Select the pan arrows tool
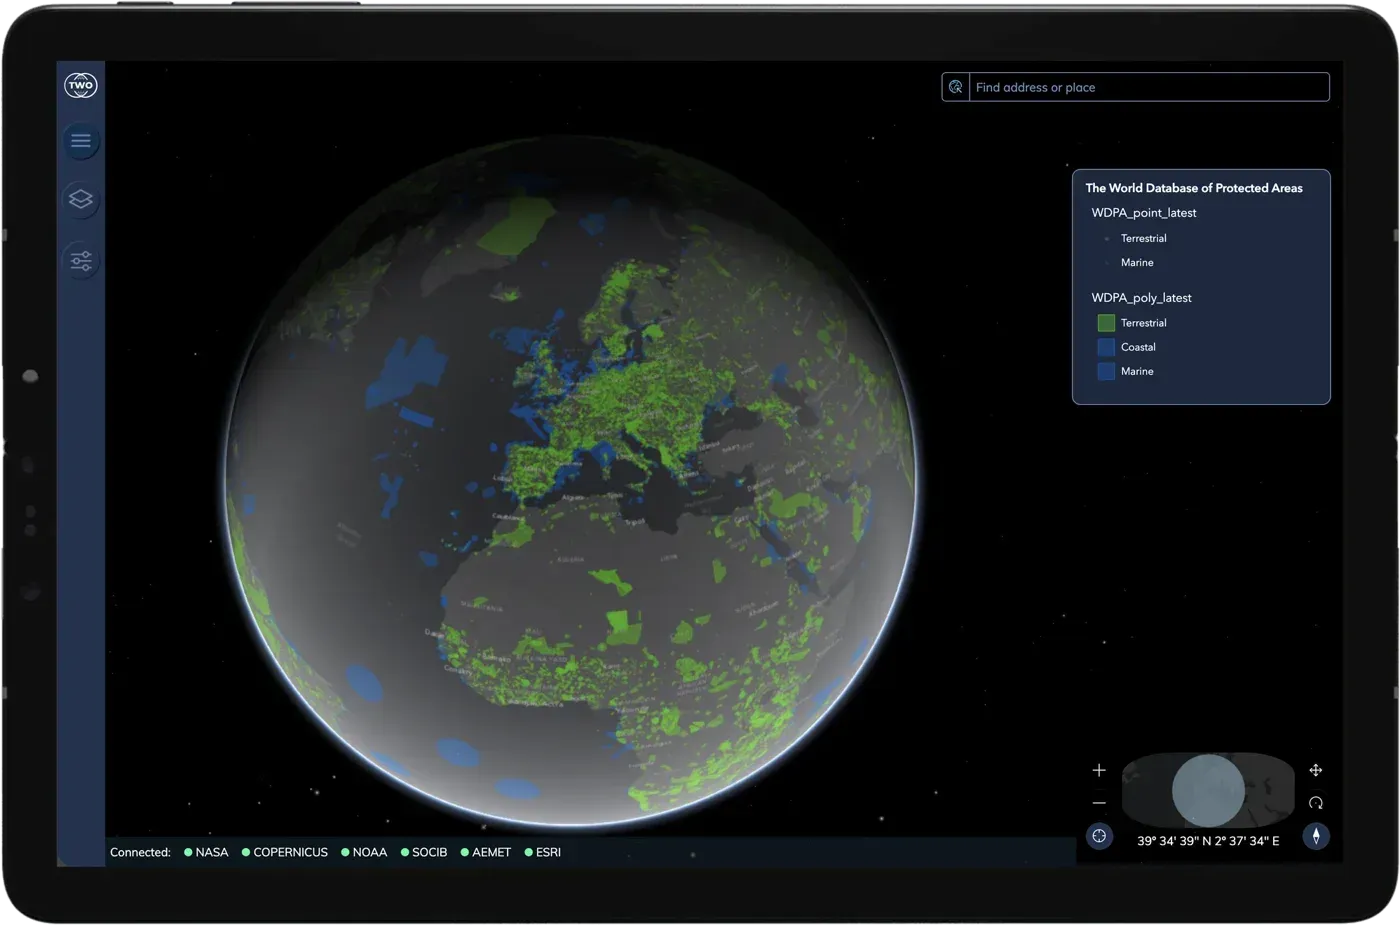1400x925 pixels. (1316, 770)
